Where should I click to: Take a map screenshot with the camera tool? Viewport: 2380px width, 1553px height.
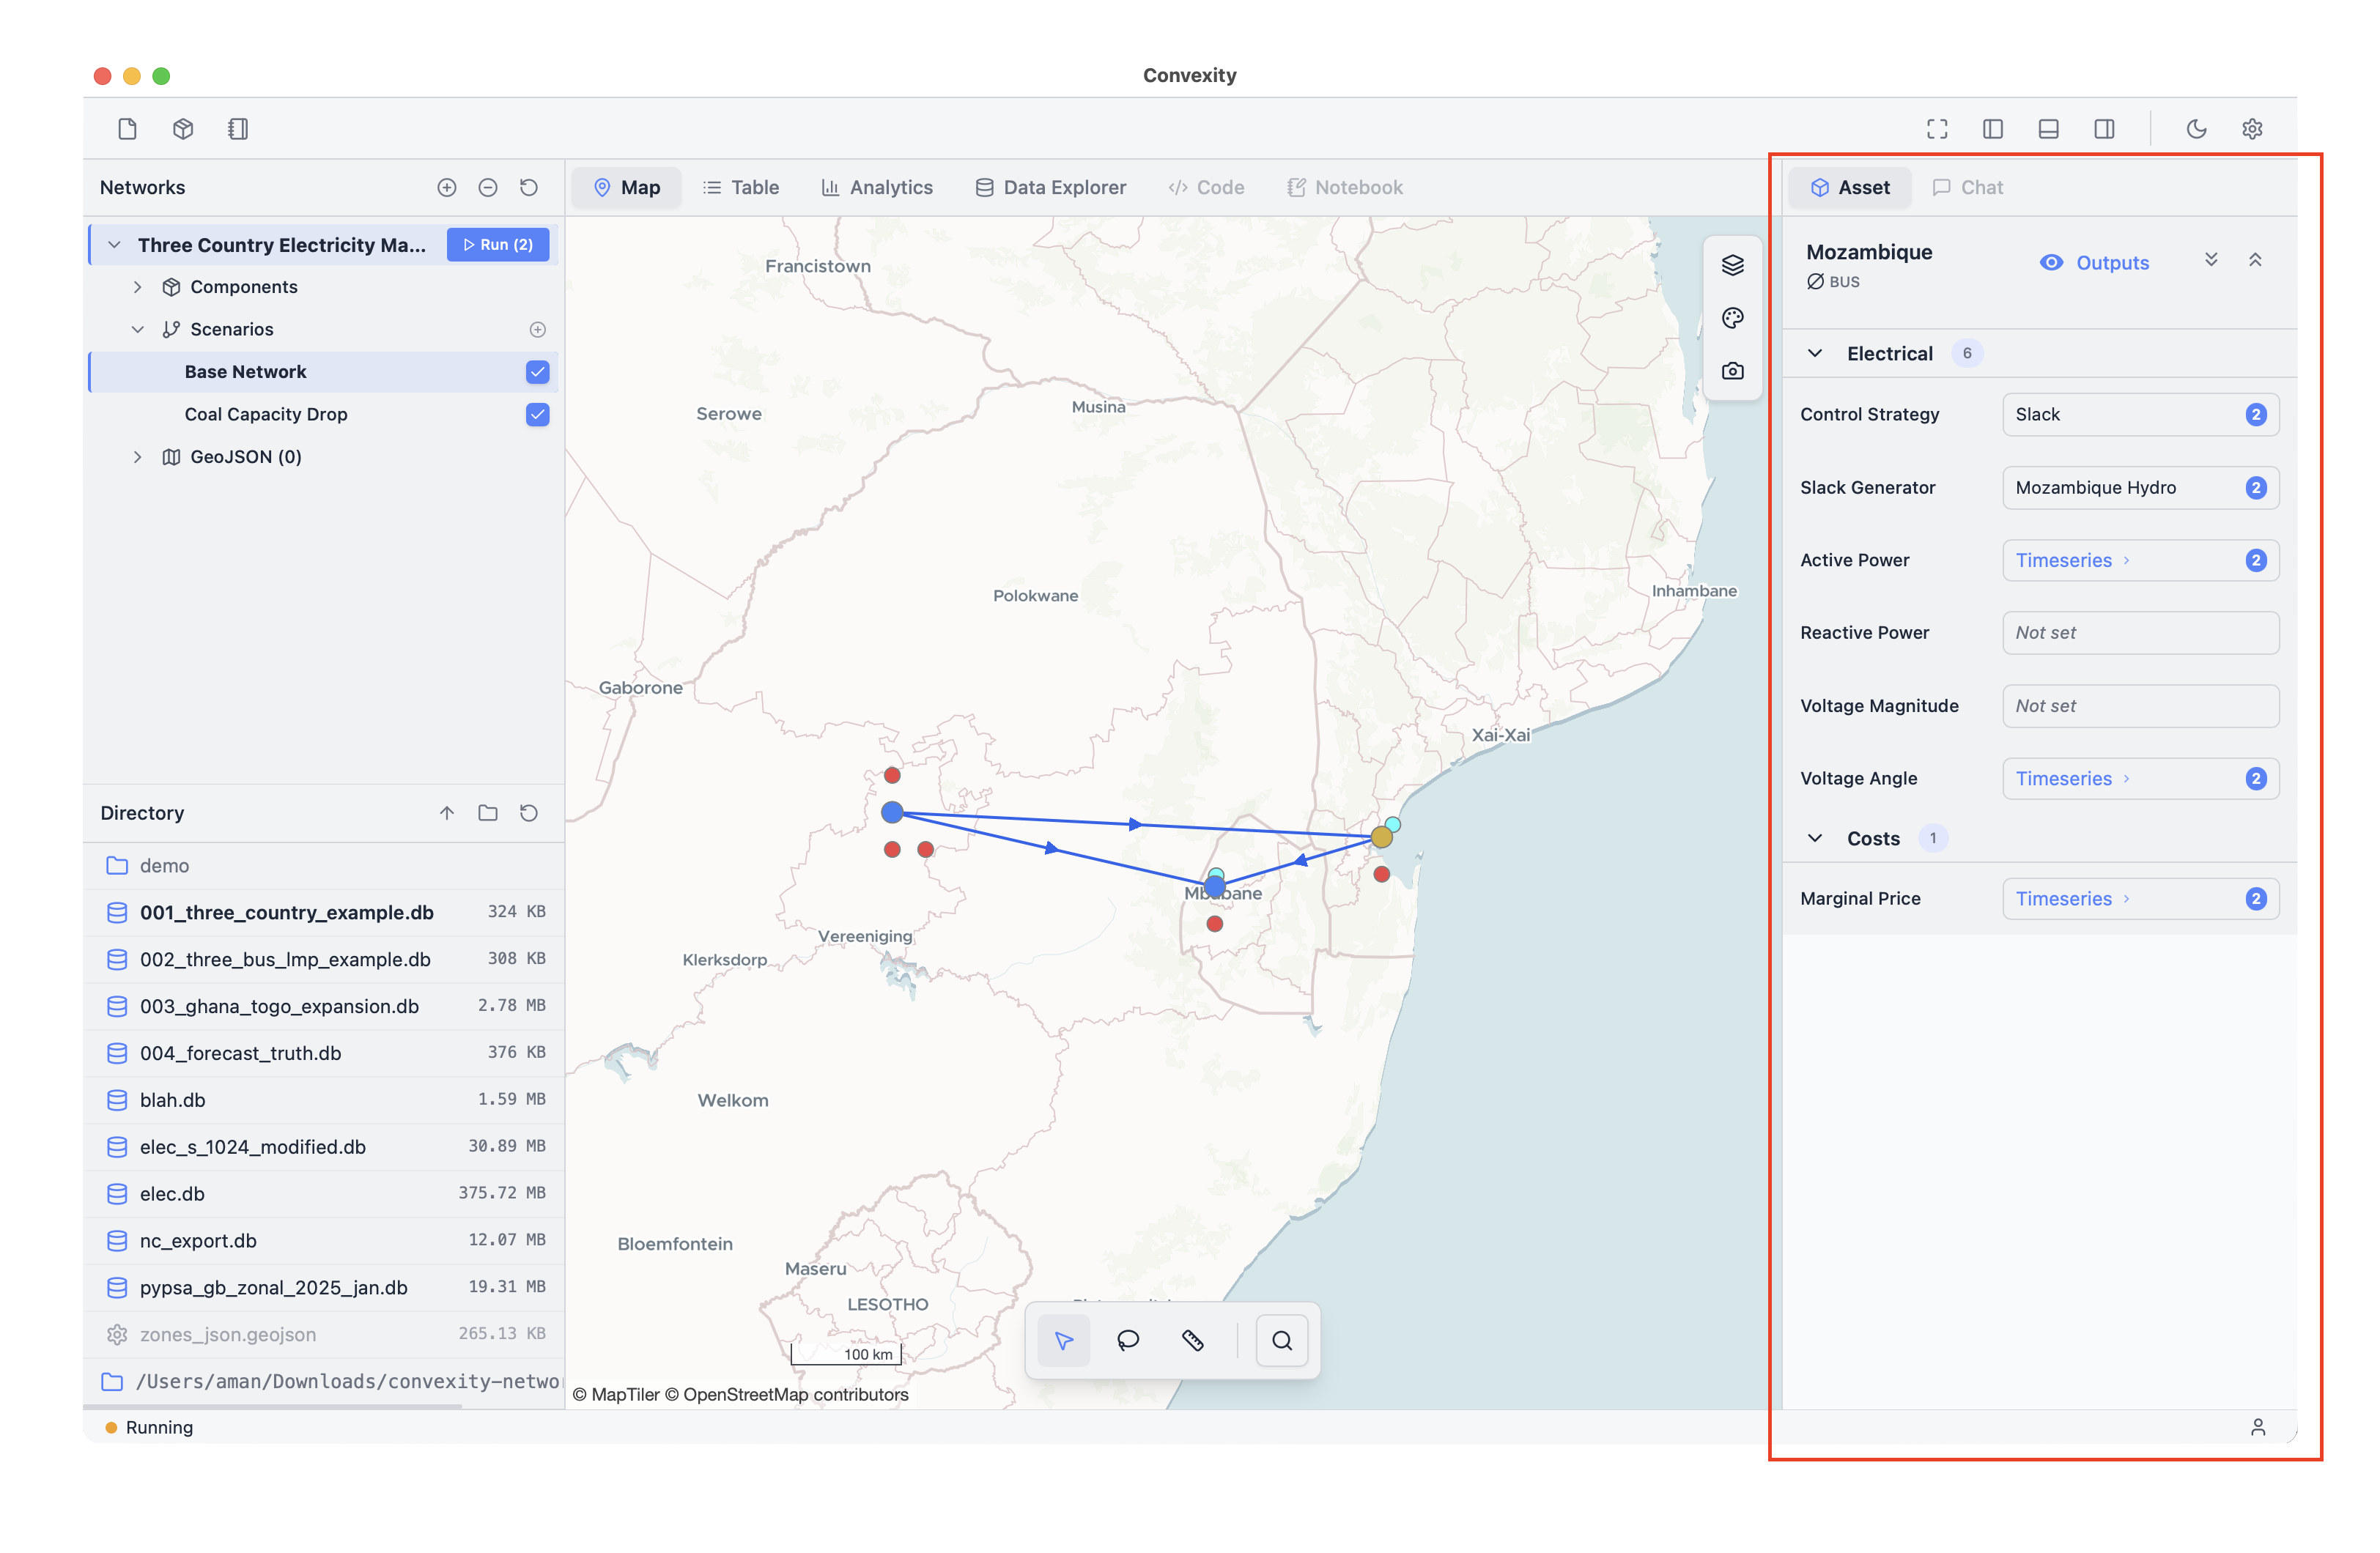click(x=1732, y=370)
